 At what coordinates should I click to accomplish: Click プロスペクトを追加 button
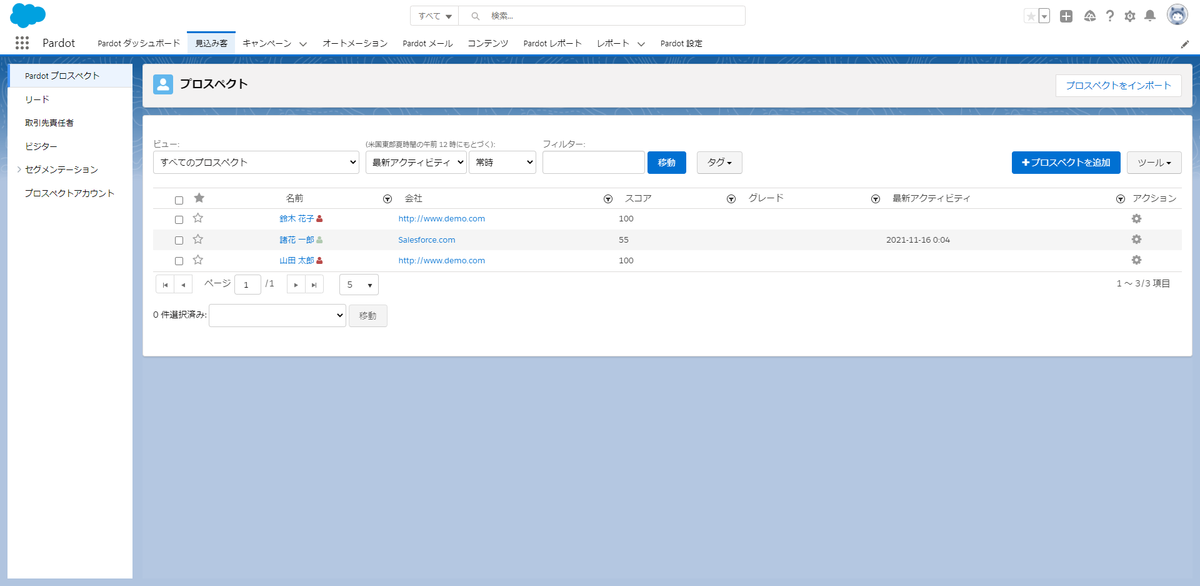tap(1066, 162)
